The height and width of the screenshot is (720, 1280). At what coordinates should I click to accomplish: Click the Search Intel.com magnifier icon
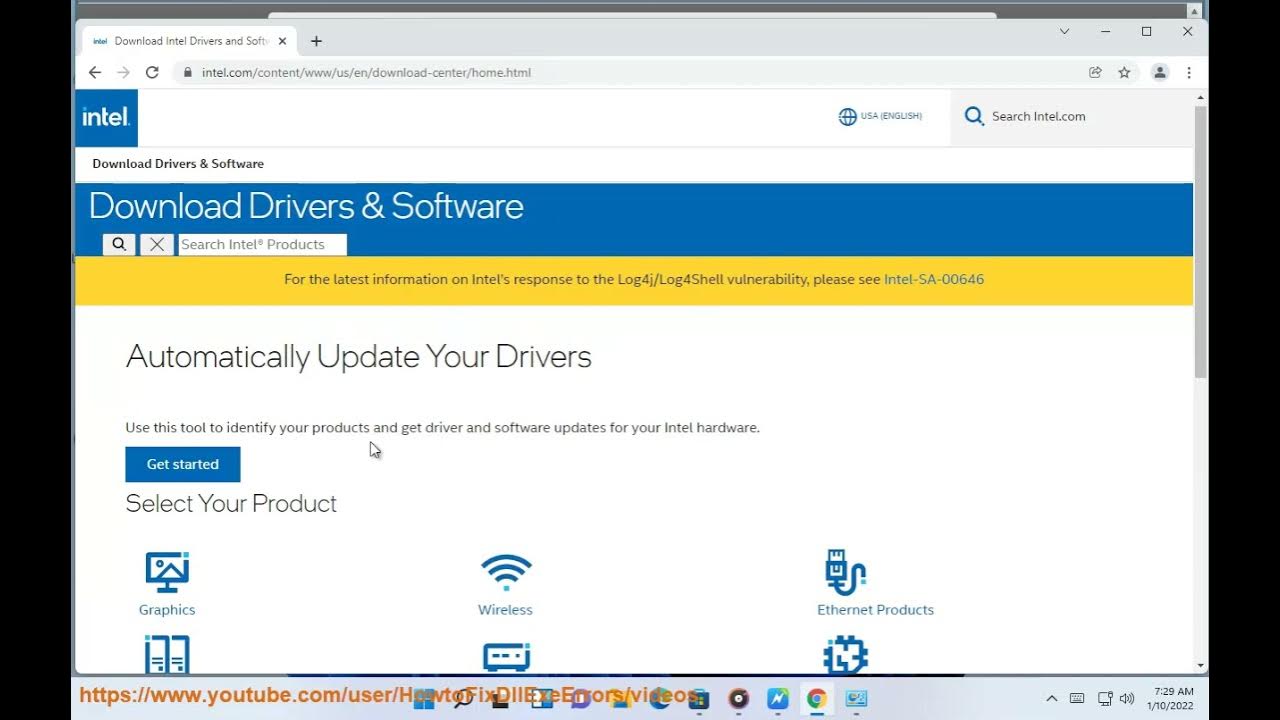pyautogui.click(x=974, y=116)
